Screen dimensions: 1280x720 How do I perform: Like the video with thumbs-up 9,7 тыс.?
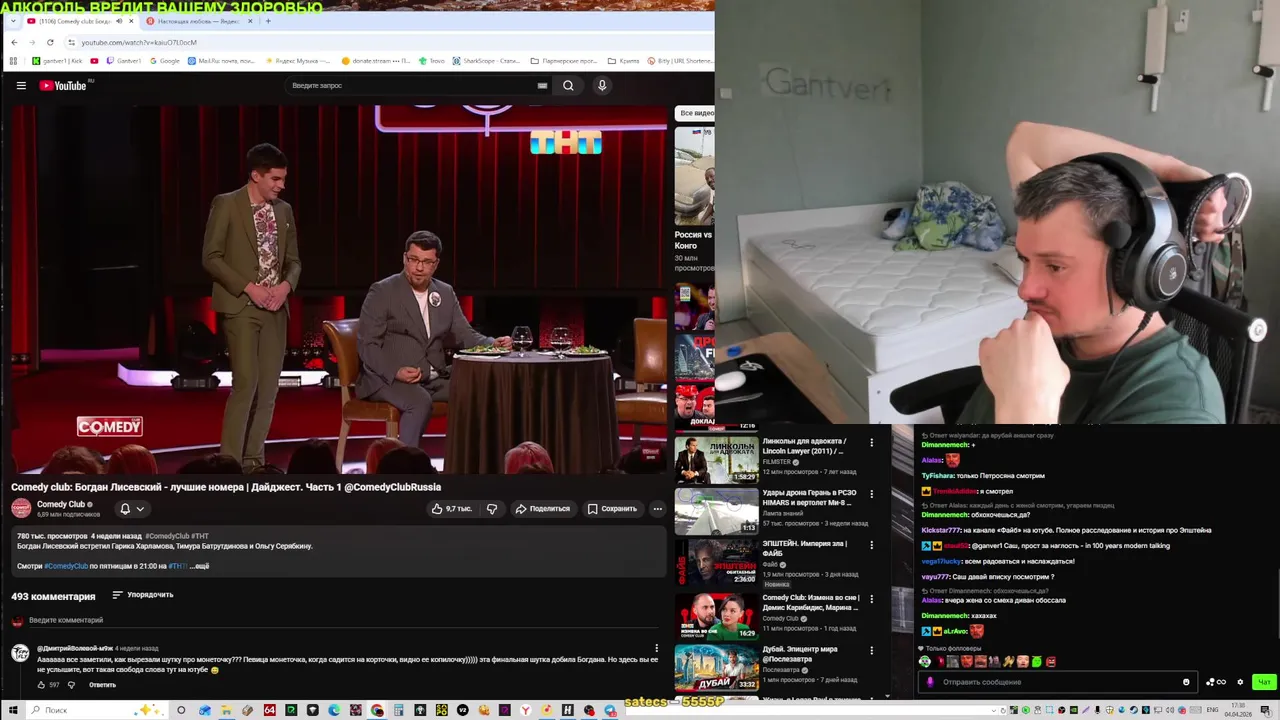click(x=452, y=509)
